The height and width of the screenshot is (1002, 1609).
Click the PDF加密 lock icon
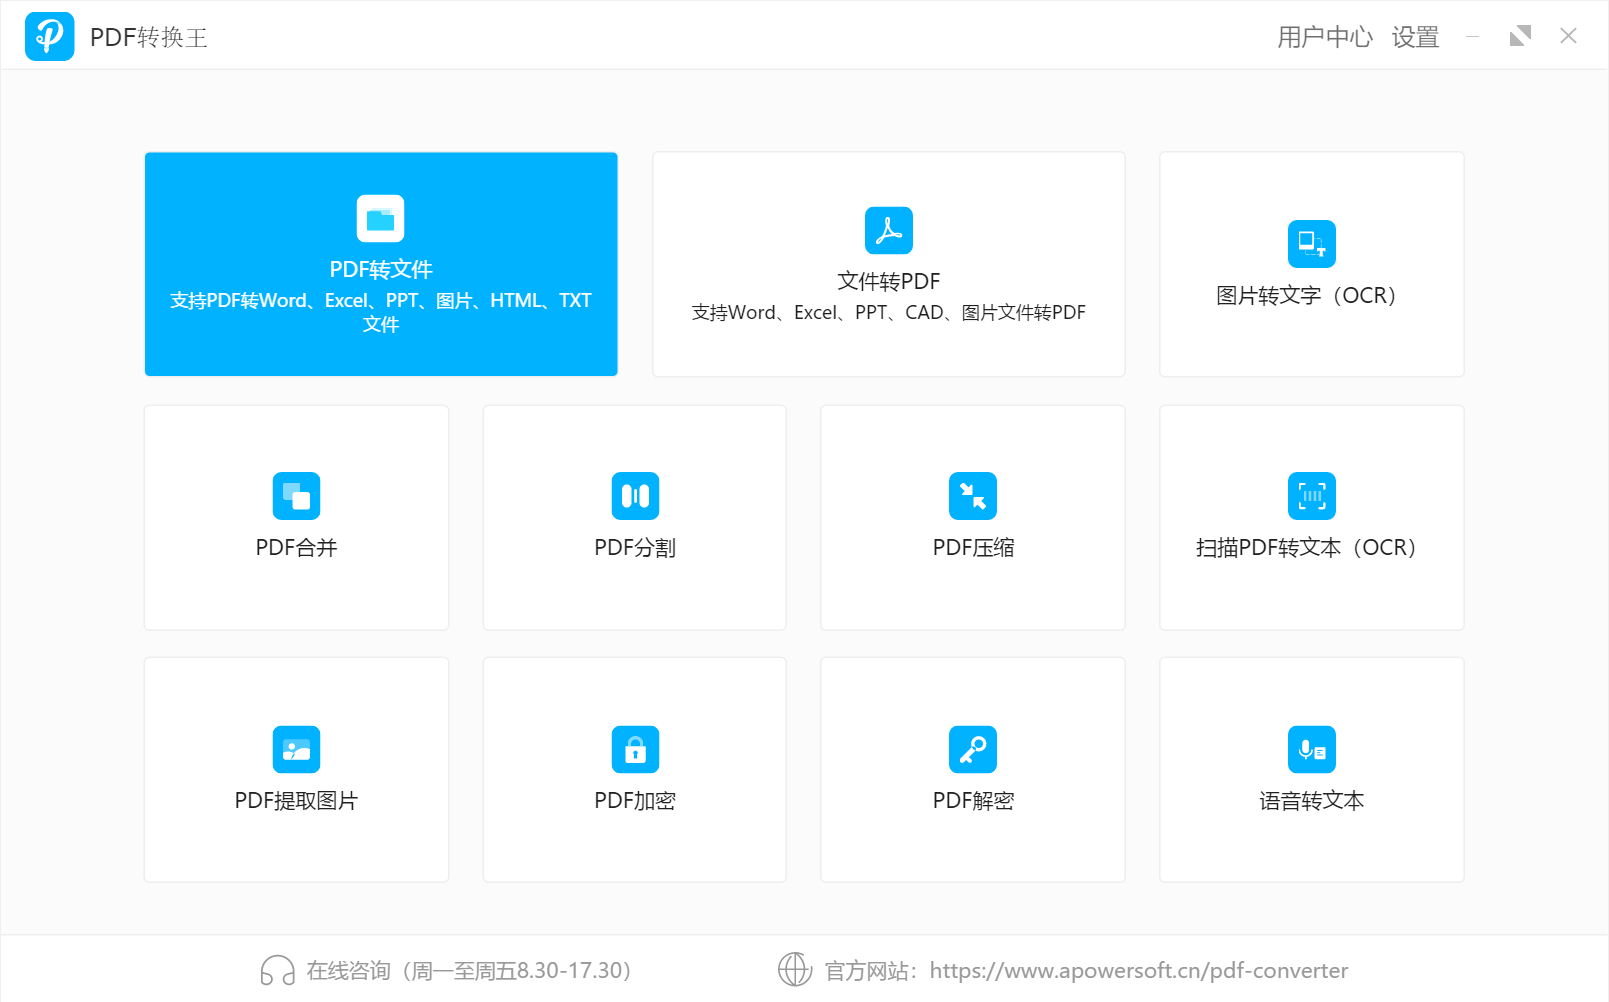635,749
